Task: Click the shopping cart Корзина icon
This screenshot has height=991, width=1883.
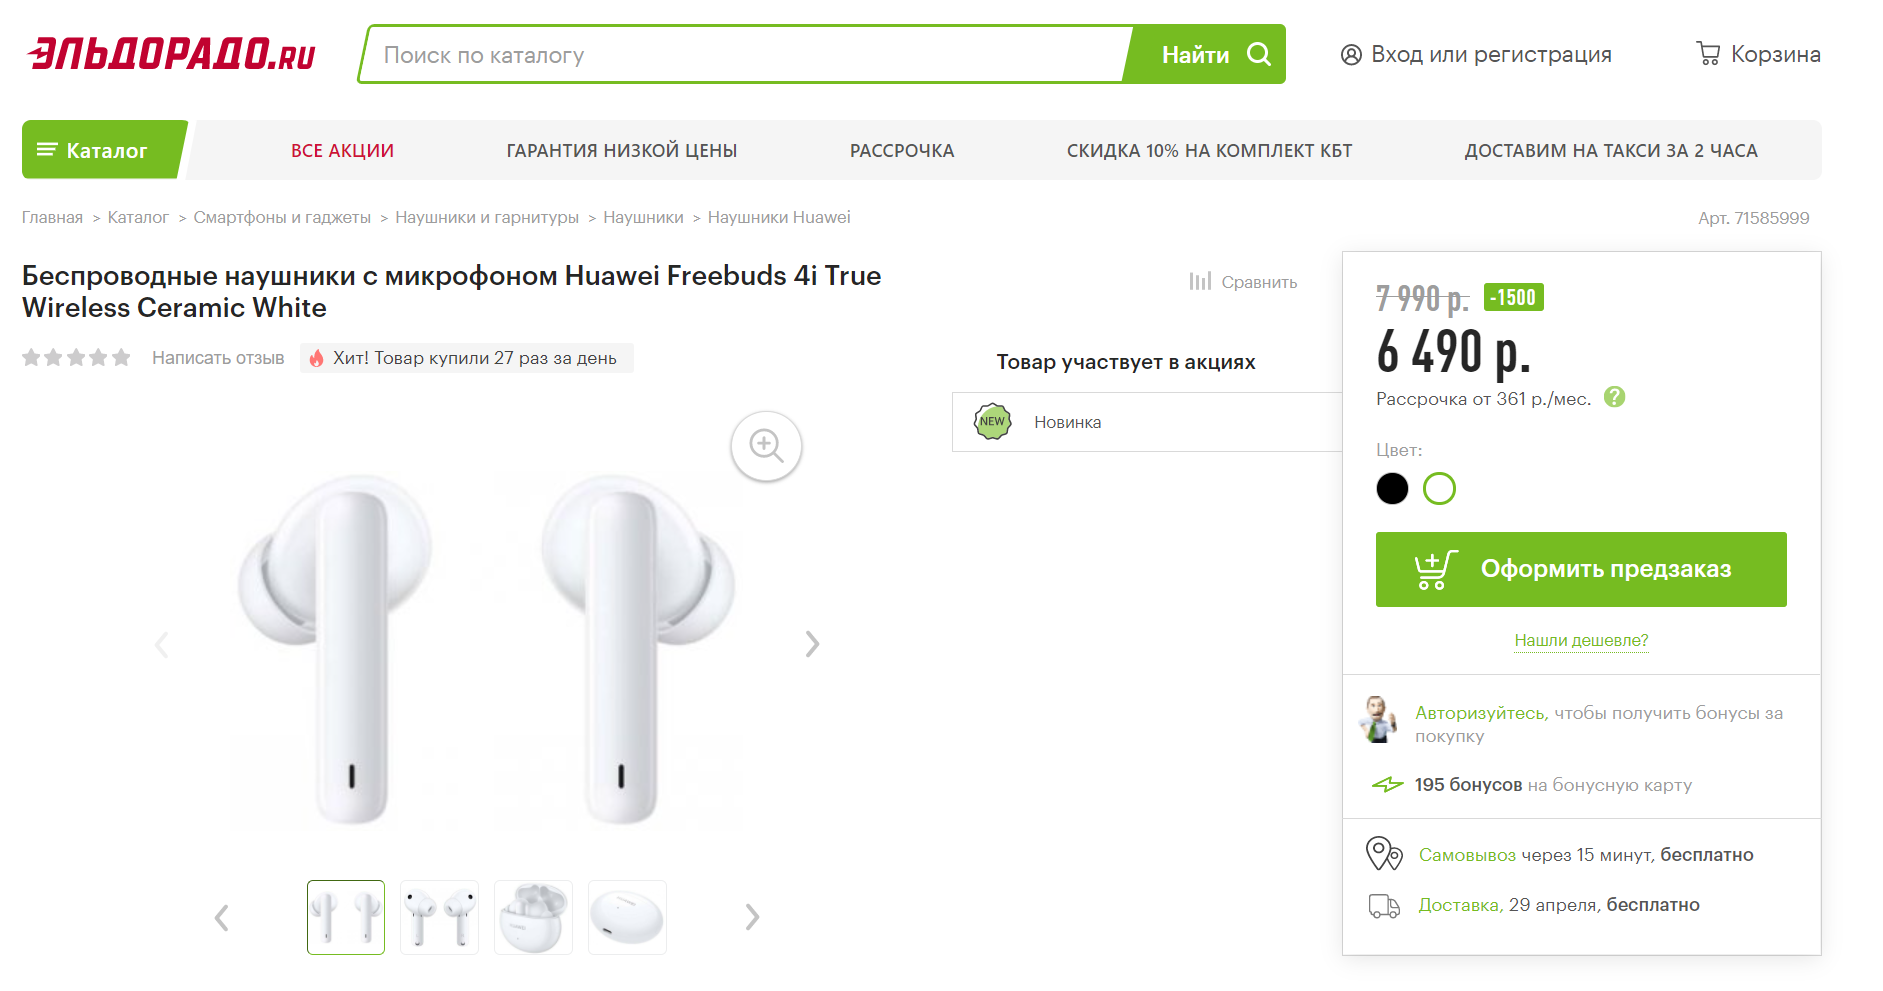Action: coord(1708,54)
